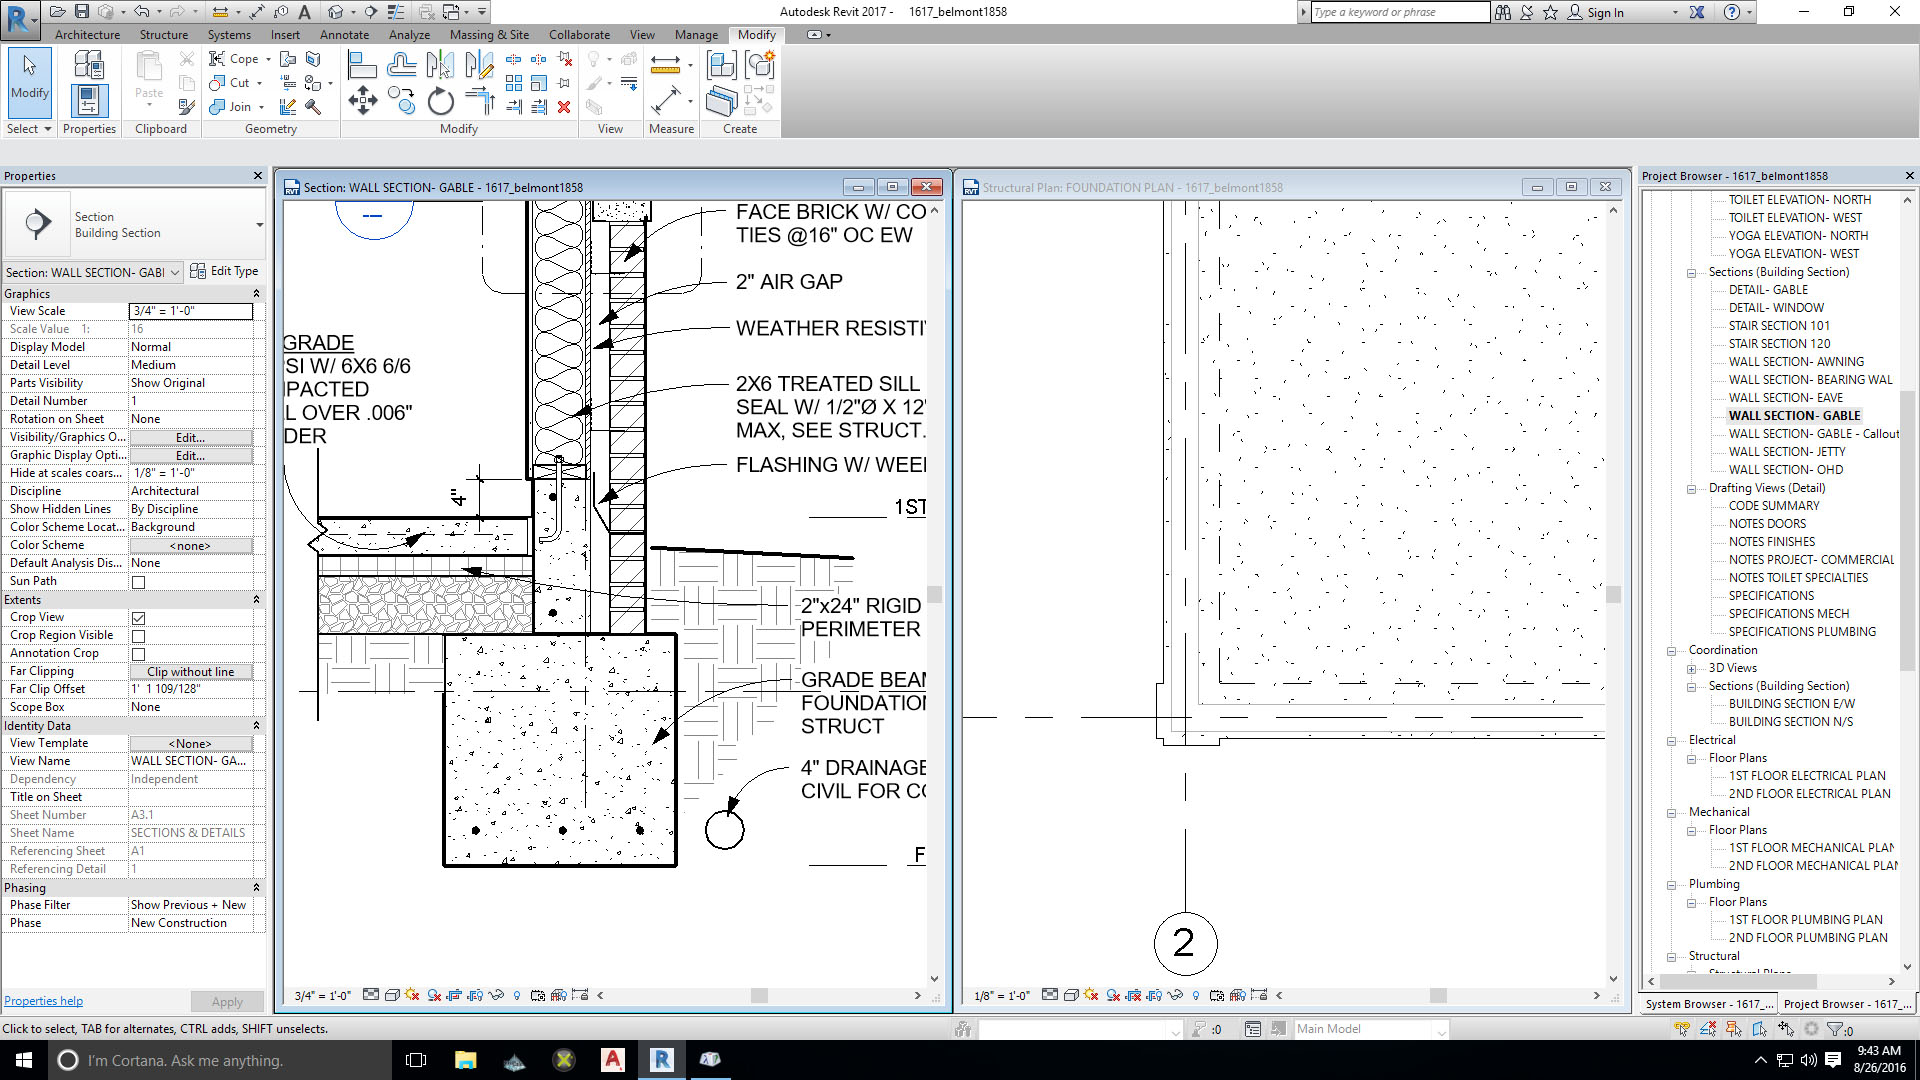Uncheck the Crop View checkbox
This screenshot has height=1080, width=1920.
(139, 618)
